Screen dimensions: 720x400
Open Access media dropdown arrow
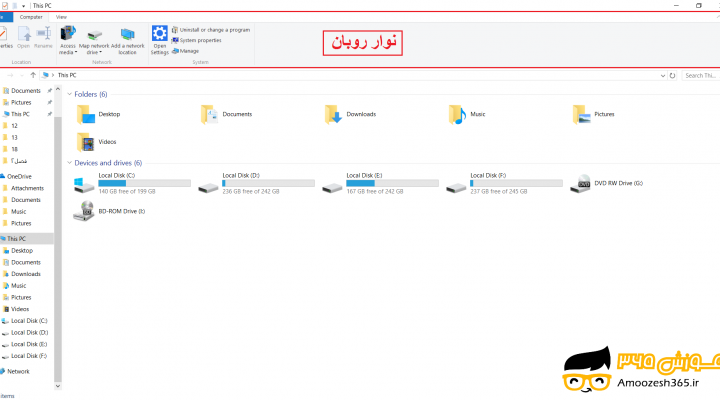(76, 52)
